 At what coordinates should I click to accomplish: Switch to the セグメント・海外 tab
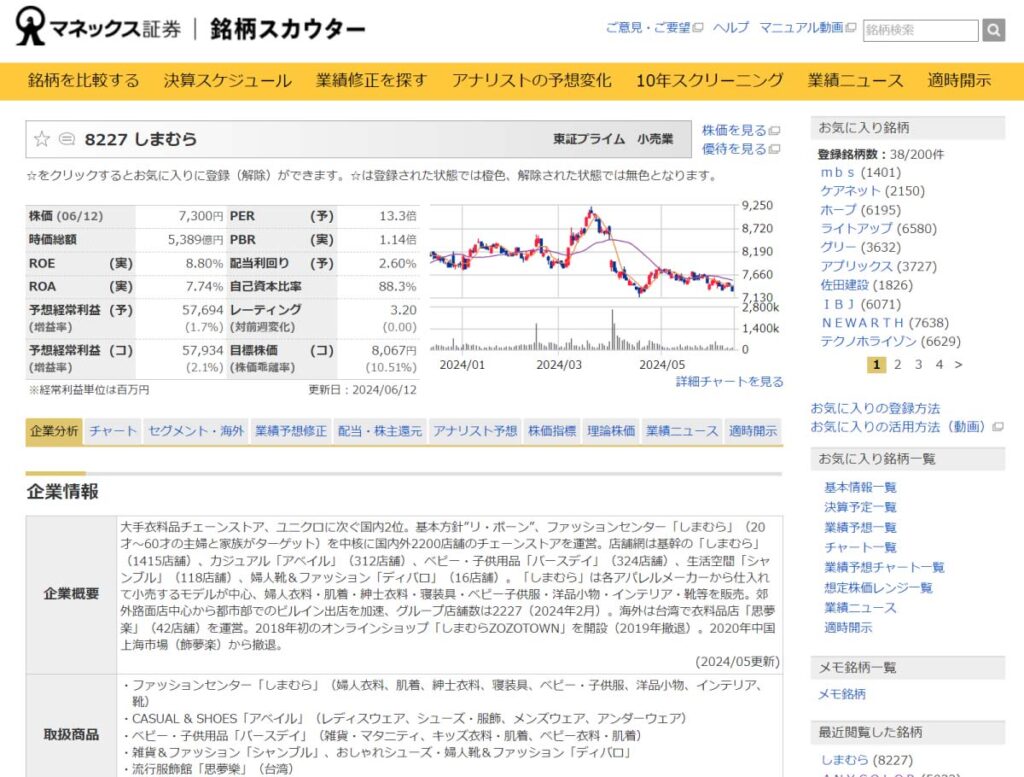[196, 431]
